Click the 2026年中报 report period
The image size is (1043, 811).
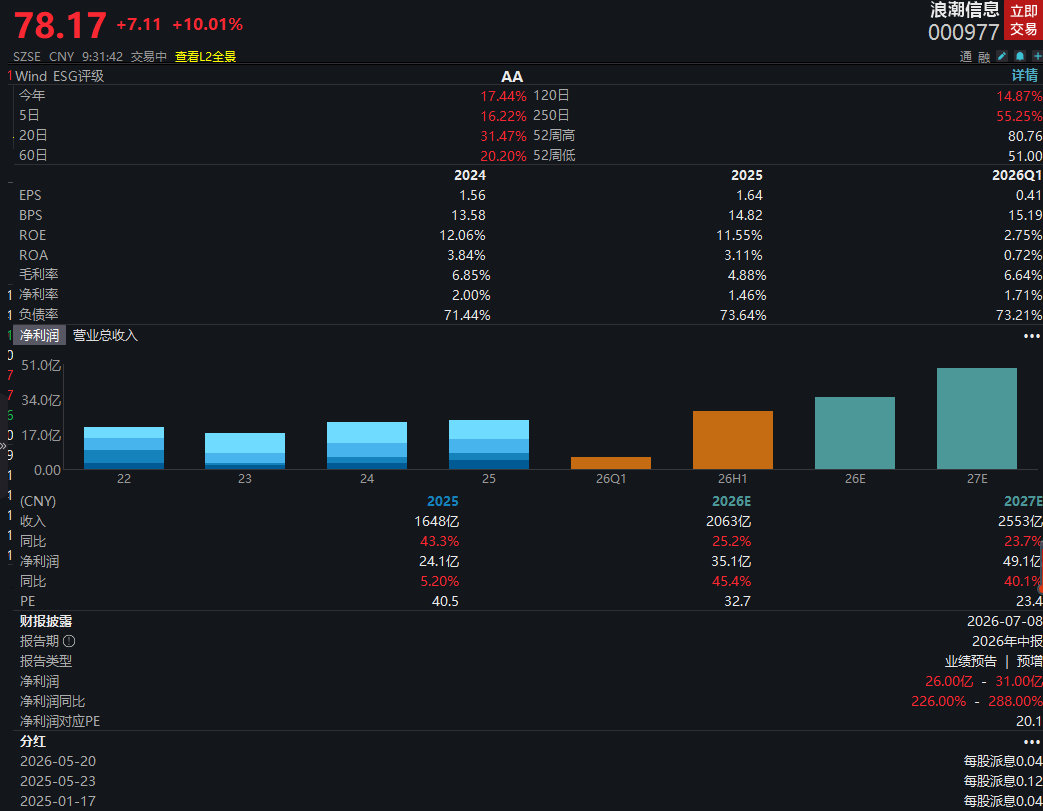[x=1007, y=641]
